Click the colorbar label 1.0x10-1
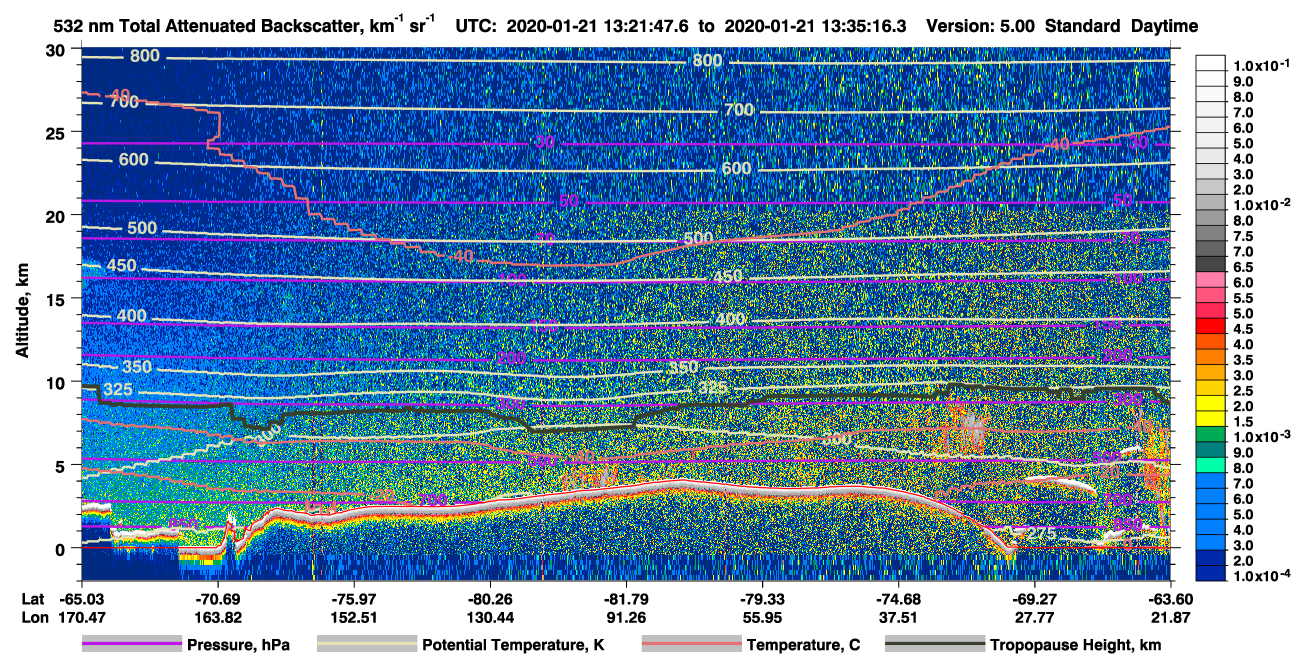Screen dimensions: 1300x667 click(1262, 65)
